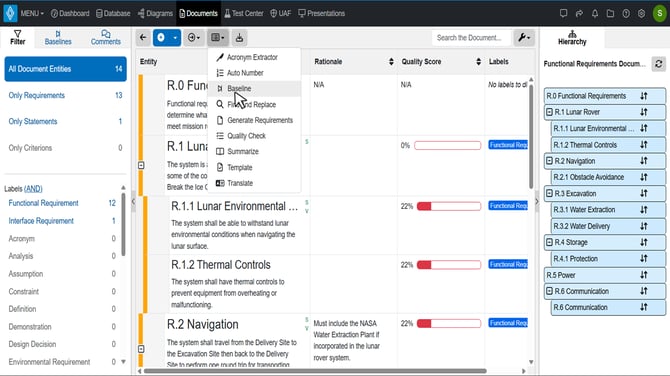This screenshot has width=670, height=376.
Task: Collapse R.1 Lunar Rover in hierarchy
Action: 550,112
